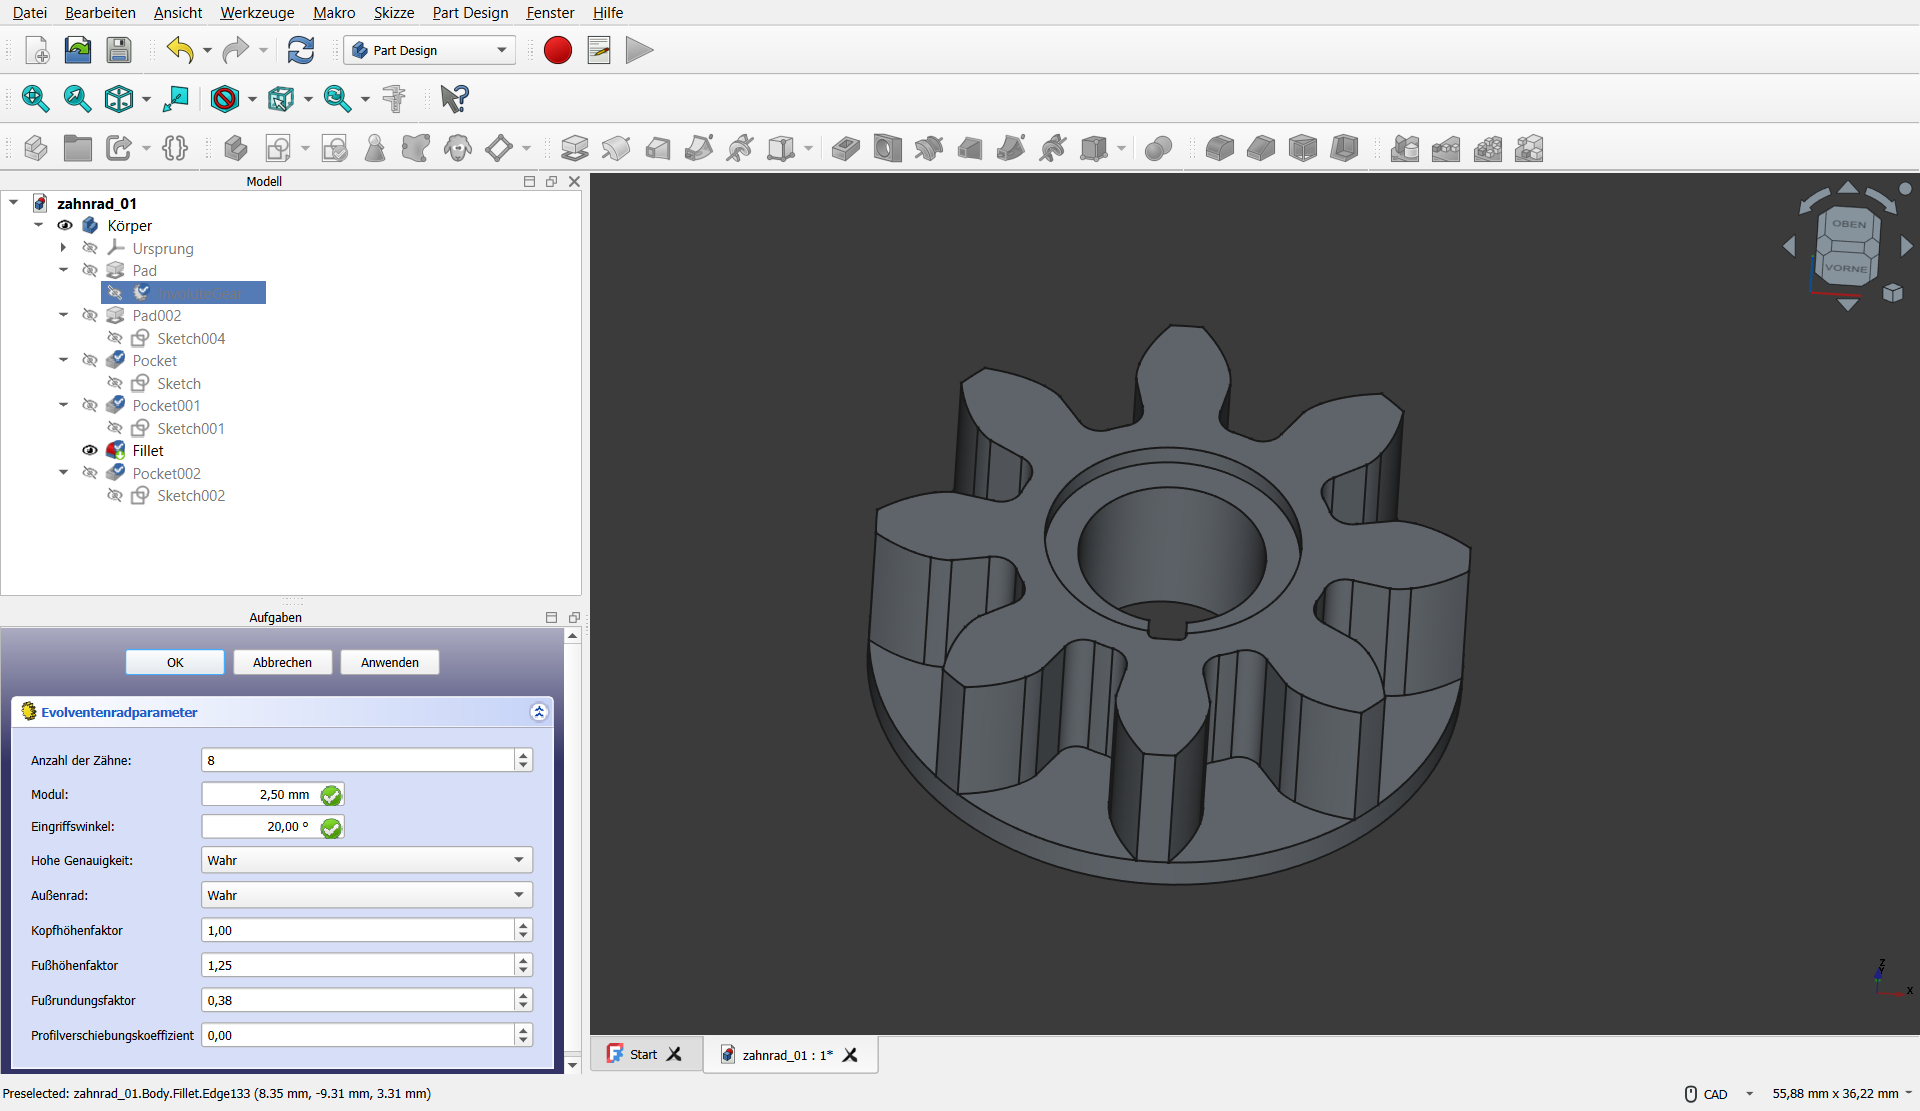The height and width of the screenshot is (1111, 1920).
Task: Expand the Ursprung tree node
Action: [x=64, y=248]
